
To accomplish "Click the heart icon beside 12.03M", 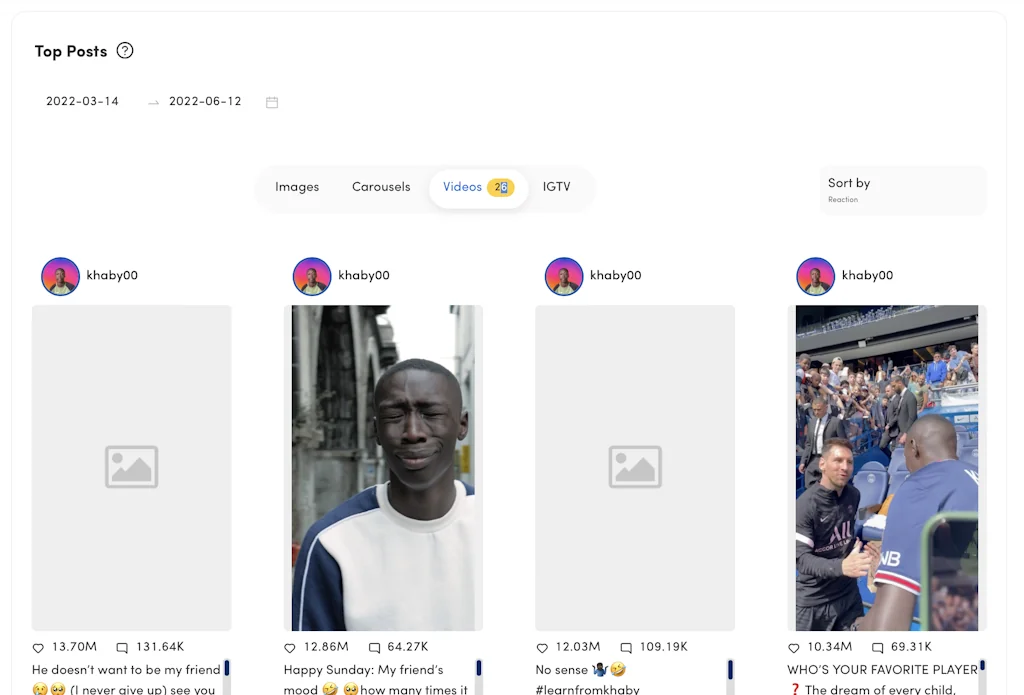I will pyautogui.click(x=542, y=648).
